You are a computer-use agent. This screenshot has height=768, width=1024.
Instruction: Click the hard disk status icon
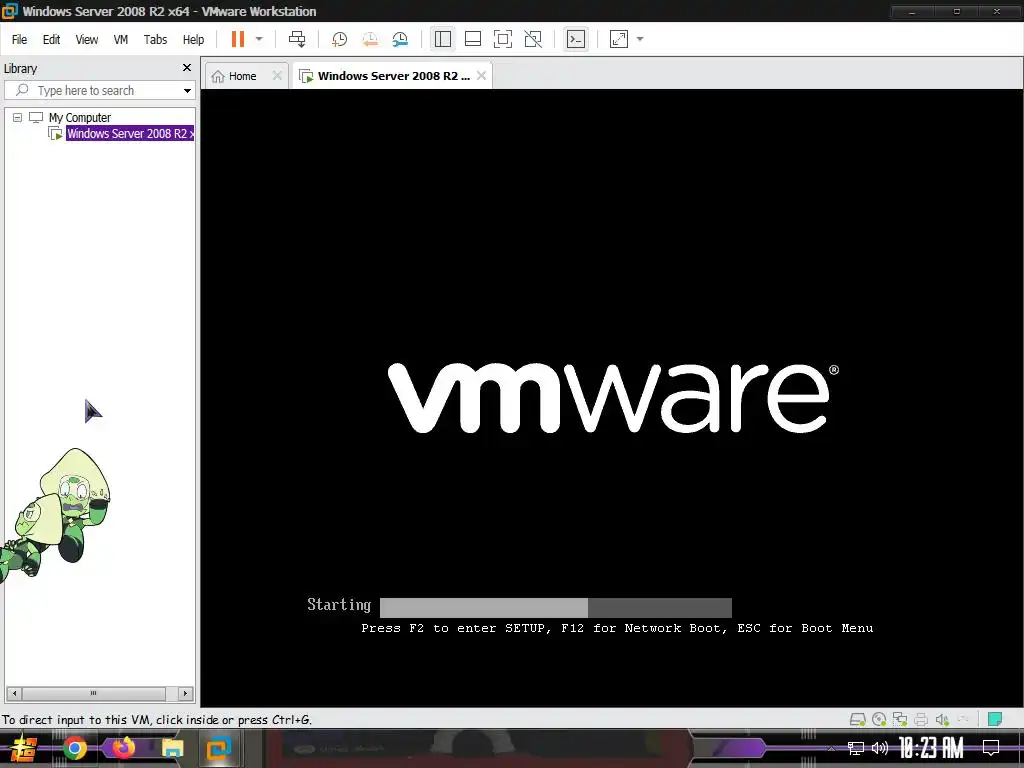(x=857, y=720)
